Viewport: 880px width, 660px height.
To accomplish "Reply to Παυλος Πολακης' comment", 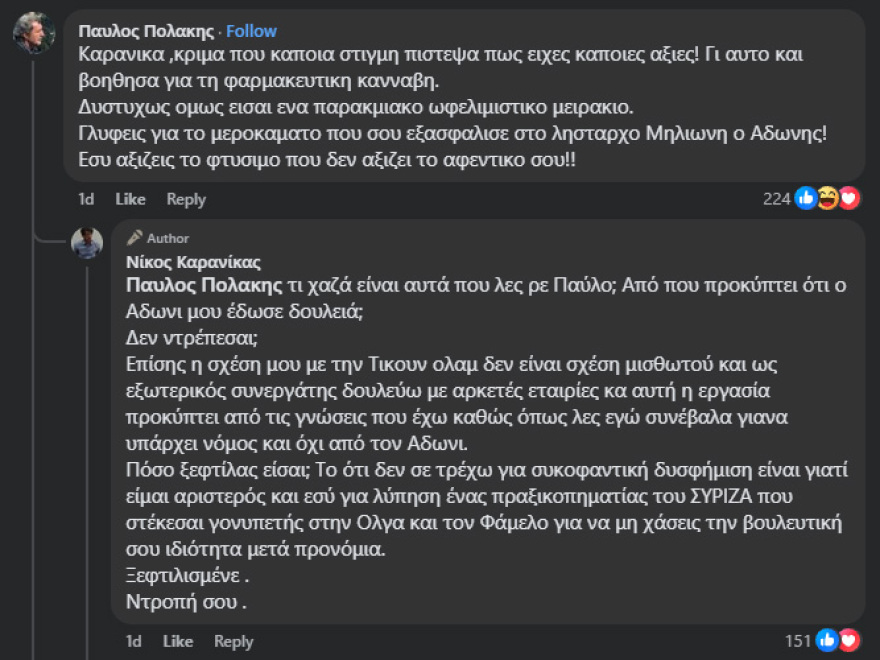I will pyautogui.click(x=184, y=198).
